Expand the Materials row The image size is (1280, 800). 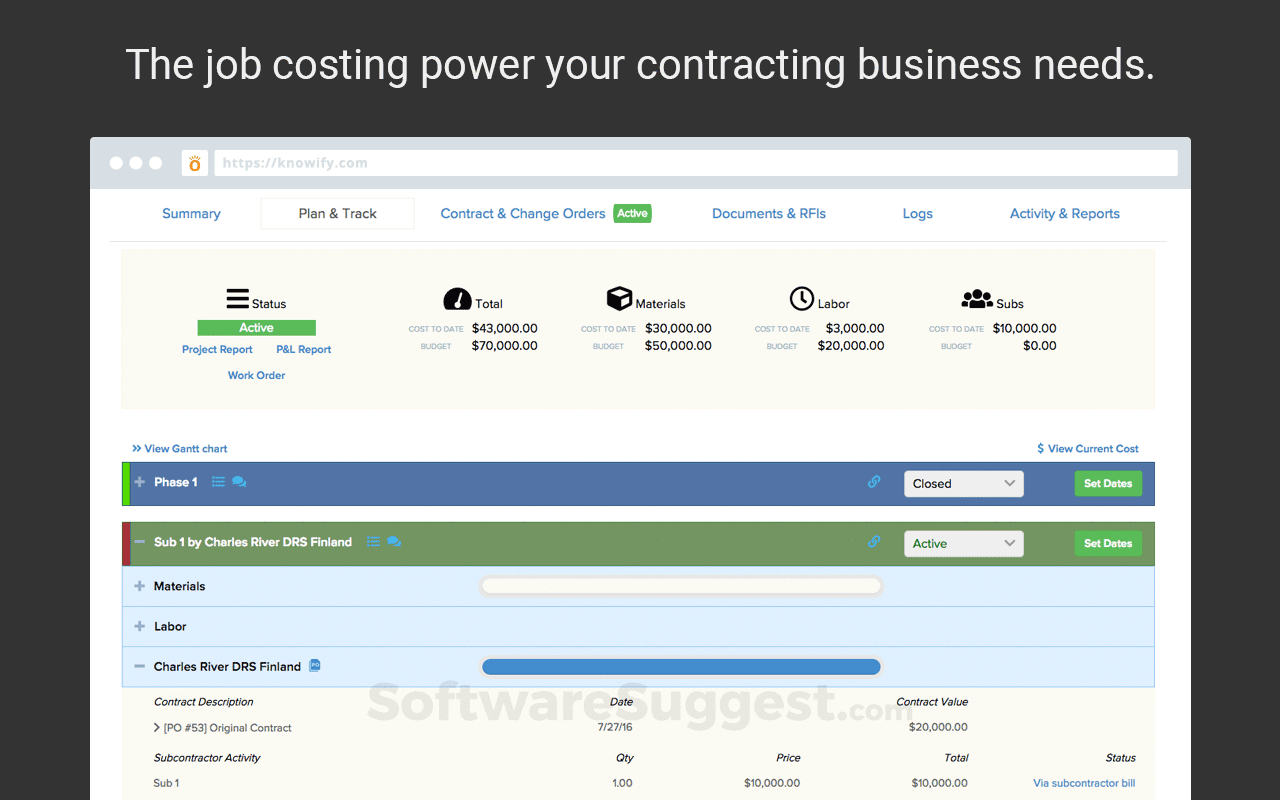[x=138, y=586]
